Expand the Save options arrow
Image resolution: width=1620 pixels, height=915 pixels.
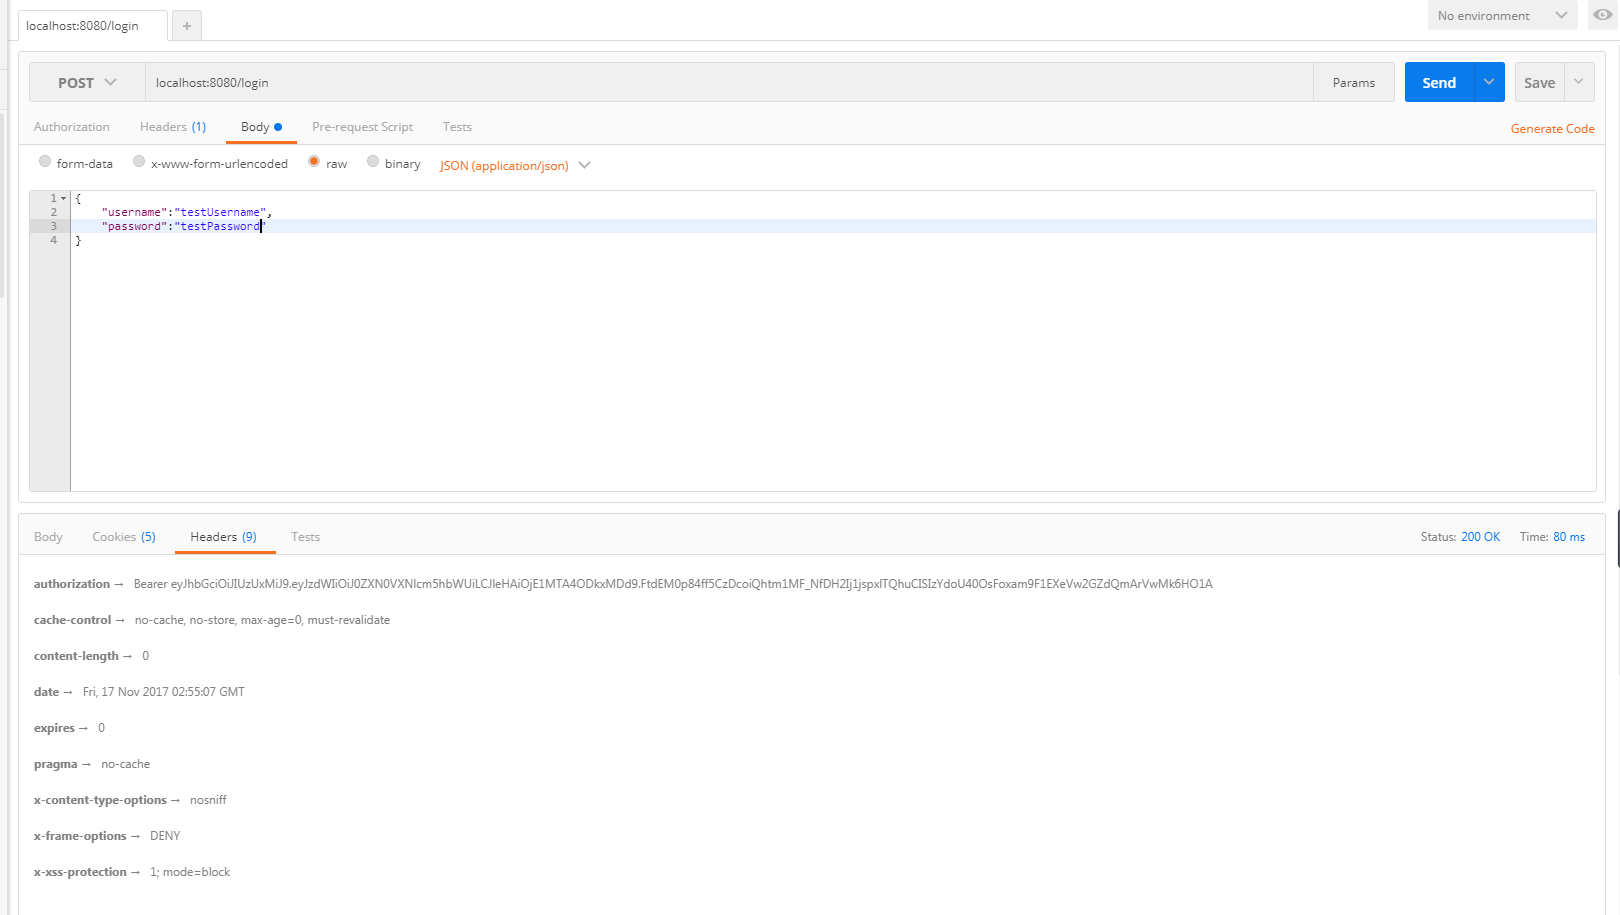click(x=1579, y=82)
